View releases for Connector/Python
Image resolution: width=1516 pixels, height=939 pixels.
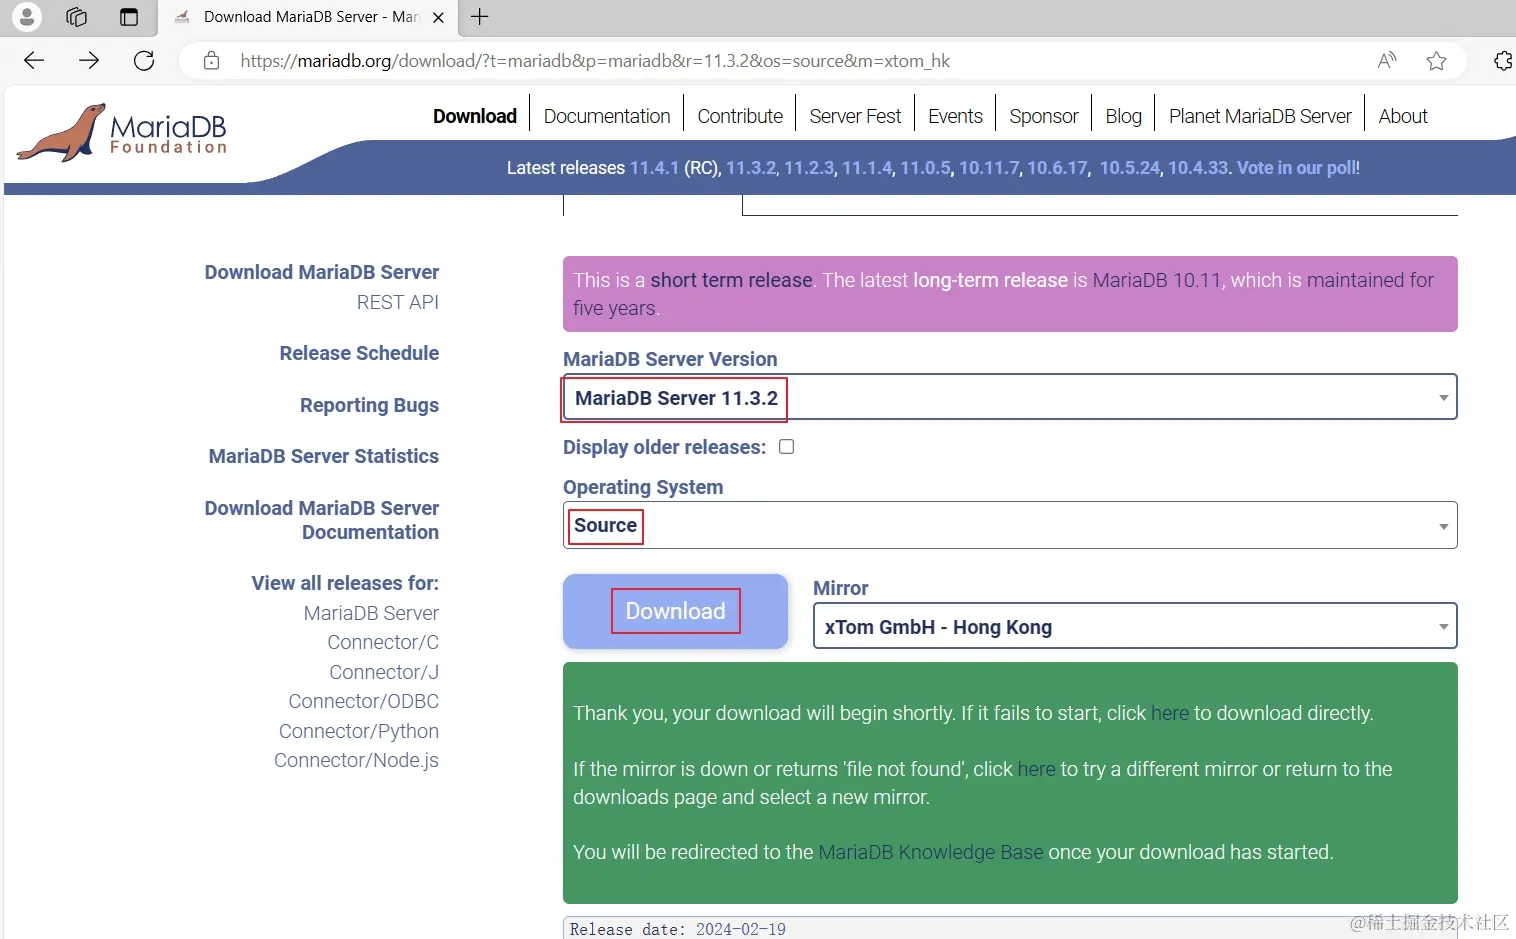pos(359,731)
